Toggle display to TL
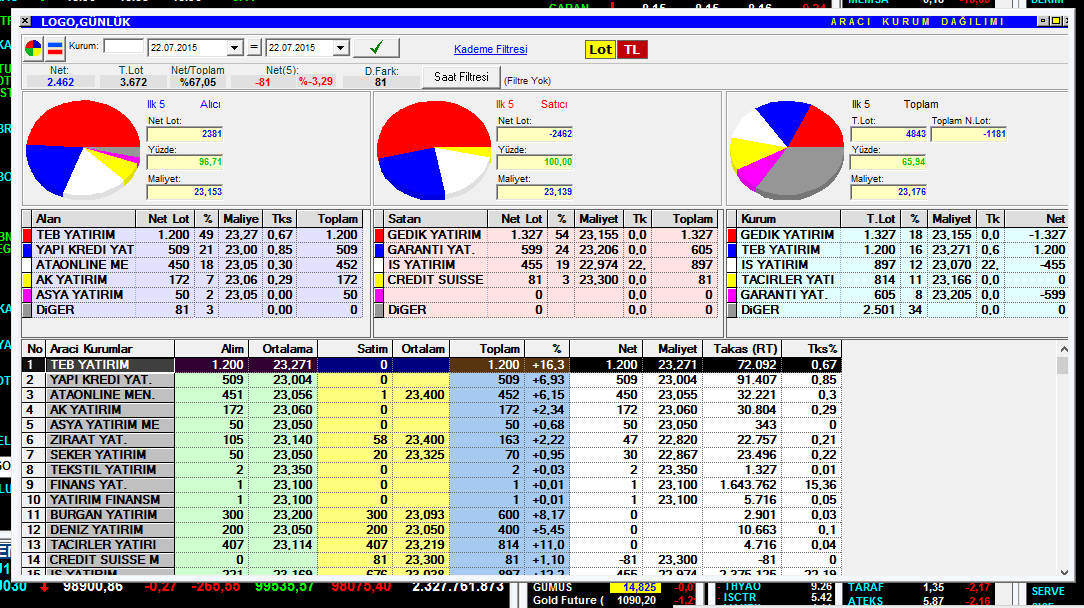The height and width of the screenshot is (608, 1084). coord(631,49)
